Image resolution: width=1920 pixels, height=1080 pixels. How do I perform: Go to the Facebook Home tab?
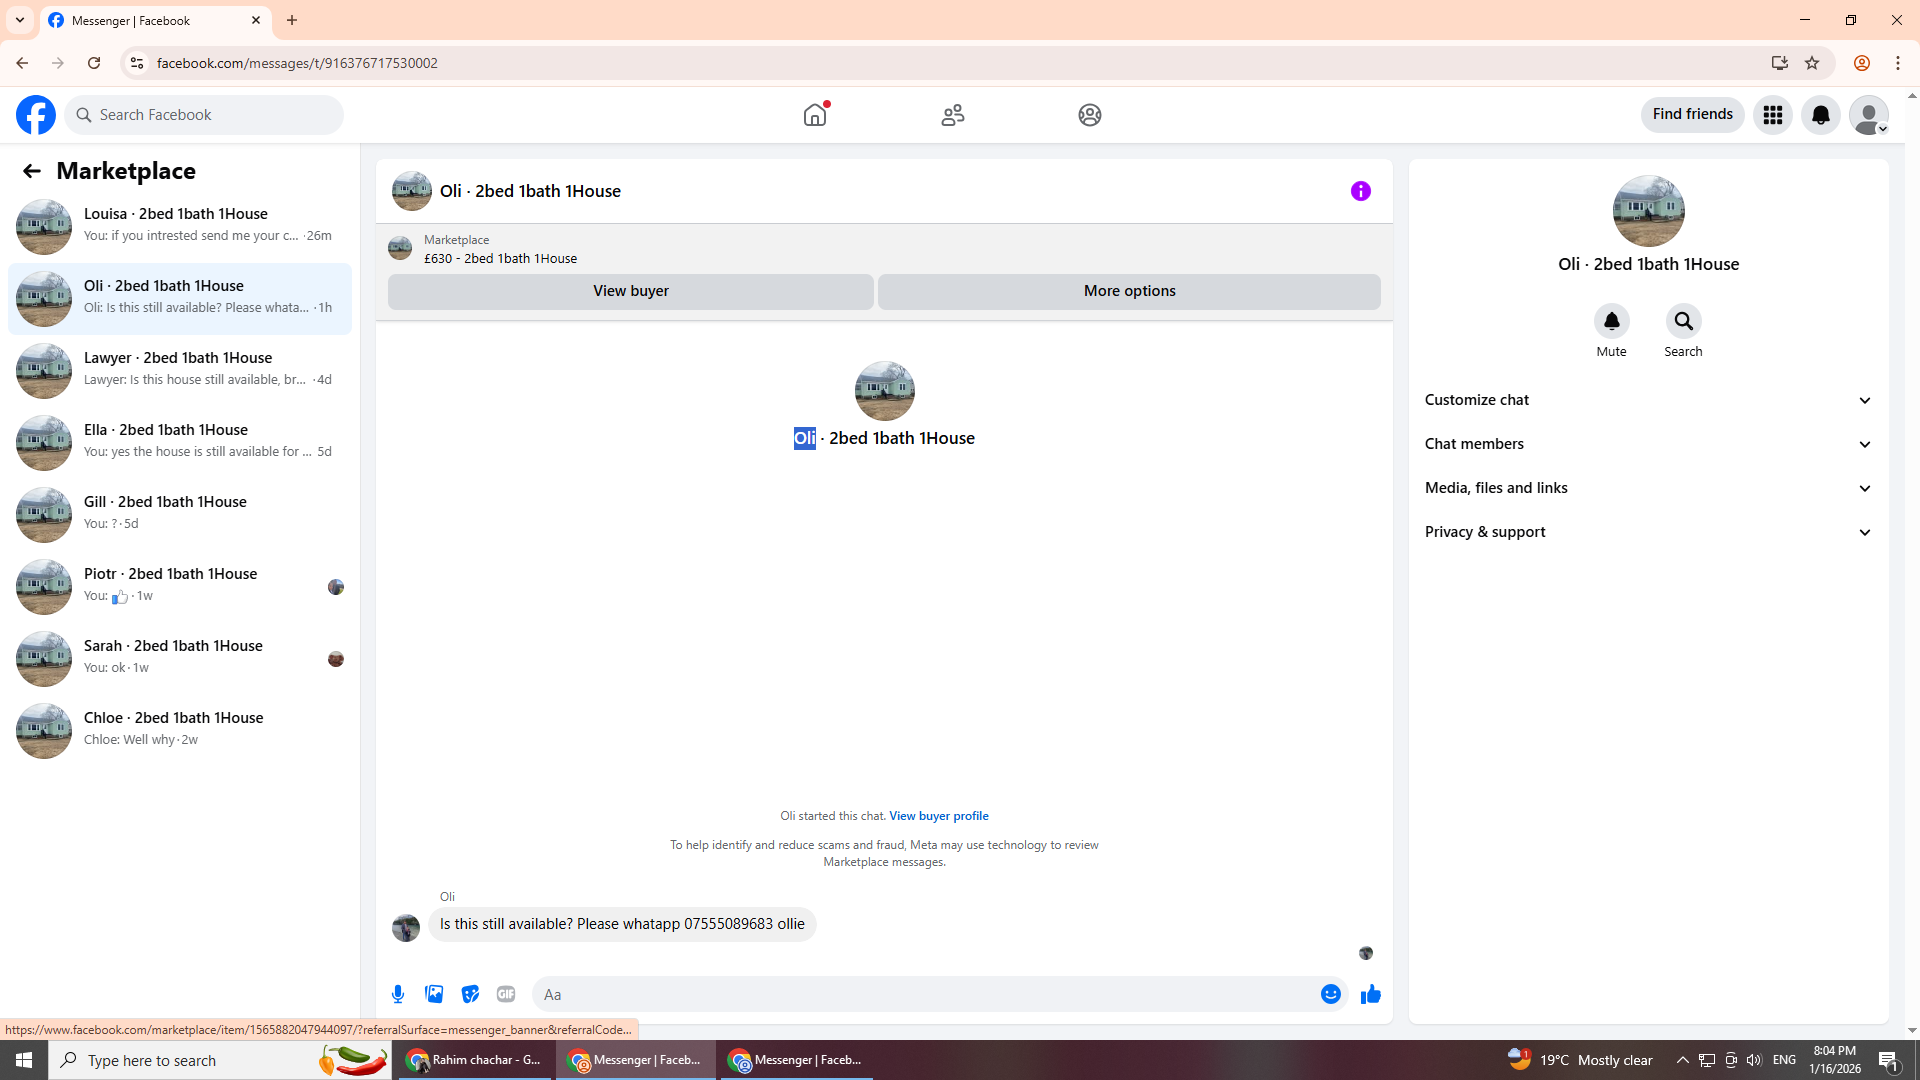815,115
